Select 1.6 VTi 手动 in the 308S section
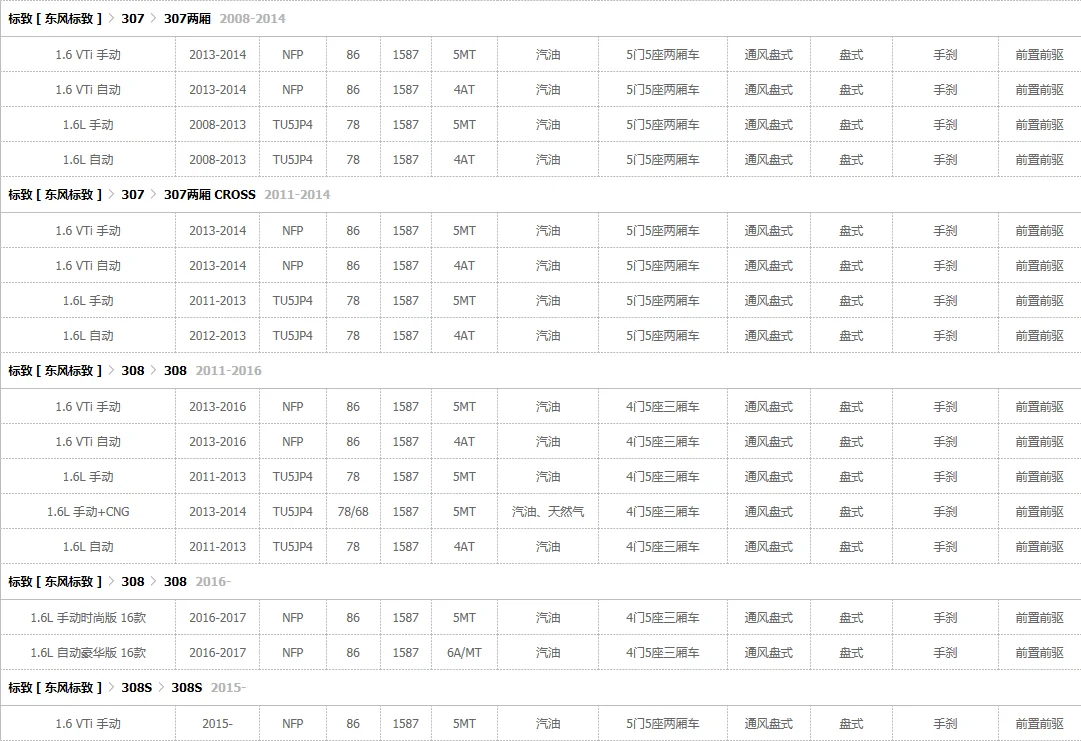 point(88,723)
